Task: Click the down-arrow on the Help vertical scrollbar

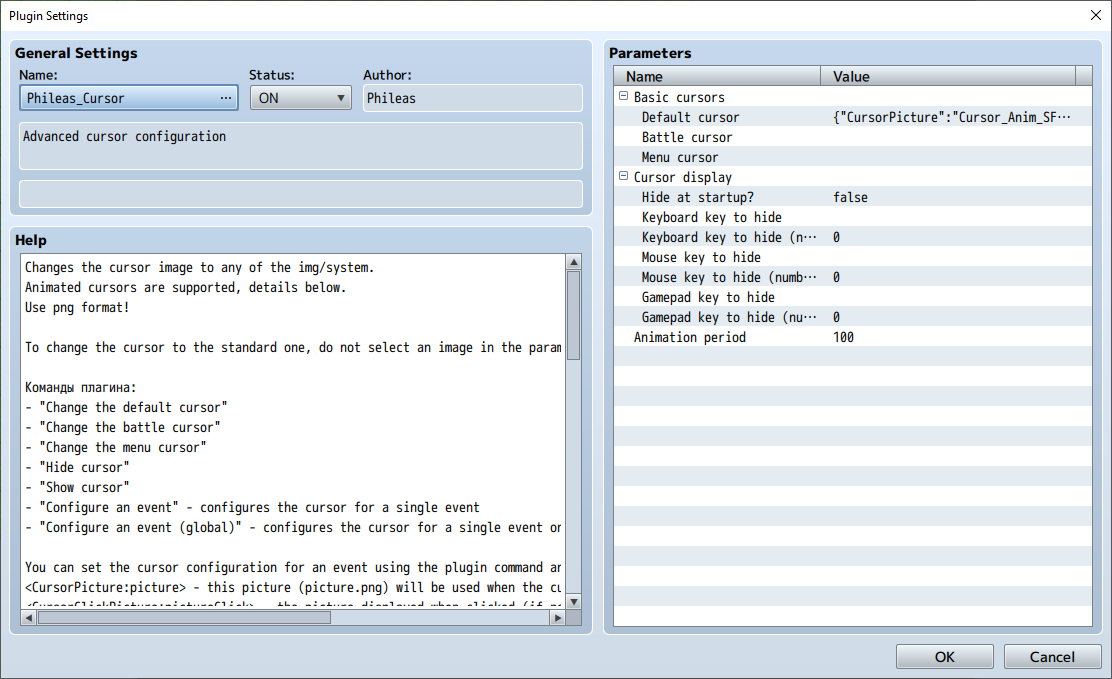Action: point(573,600)
